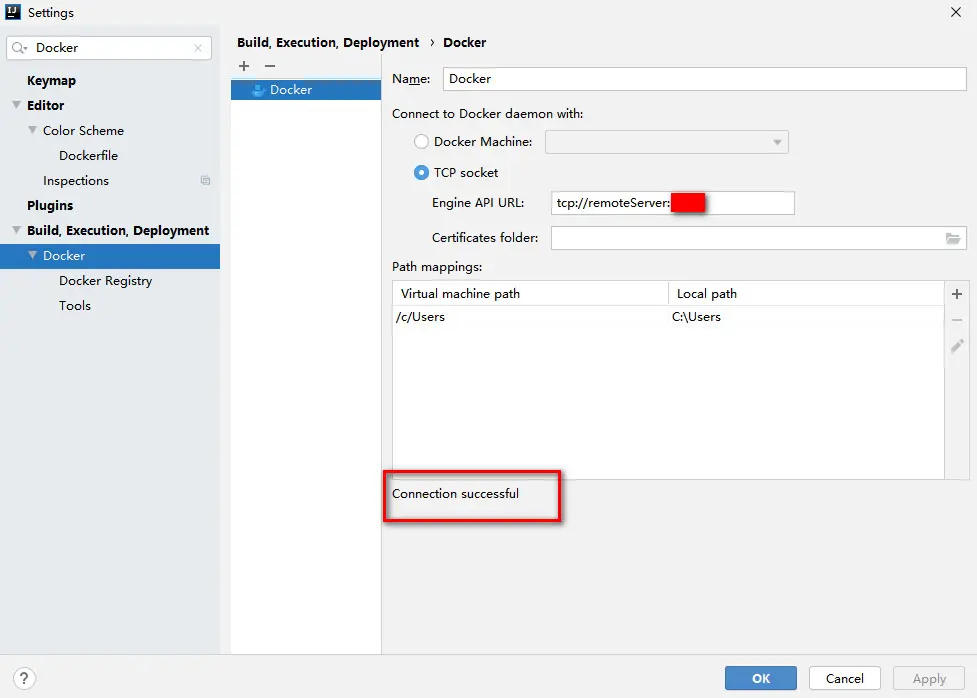
Task: Select Docker whale item in list
Action: (x=305, y=90)
